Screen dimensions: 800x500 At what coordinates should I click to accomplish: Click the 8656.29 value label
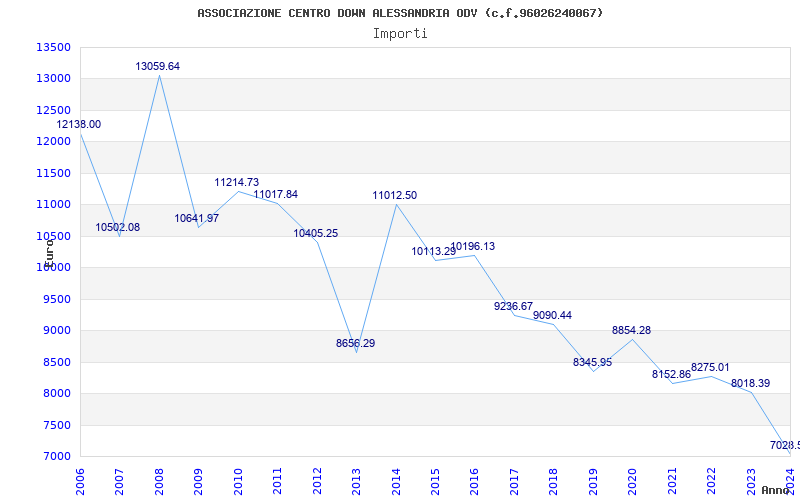356,343
